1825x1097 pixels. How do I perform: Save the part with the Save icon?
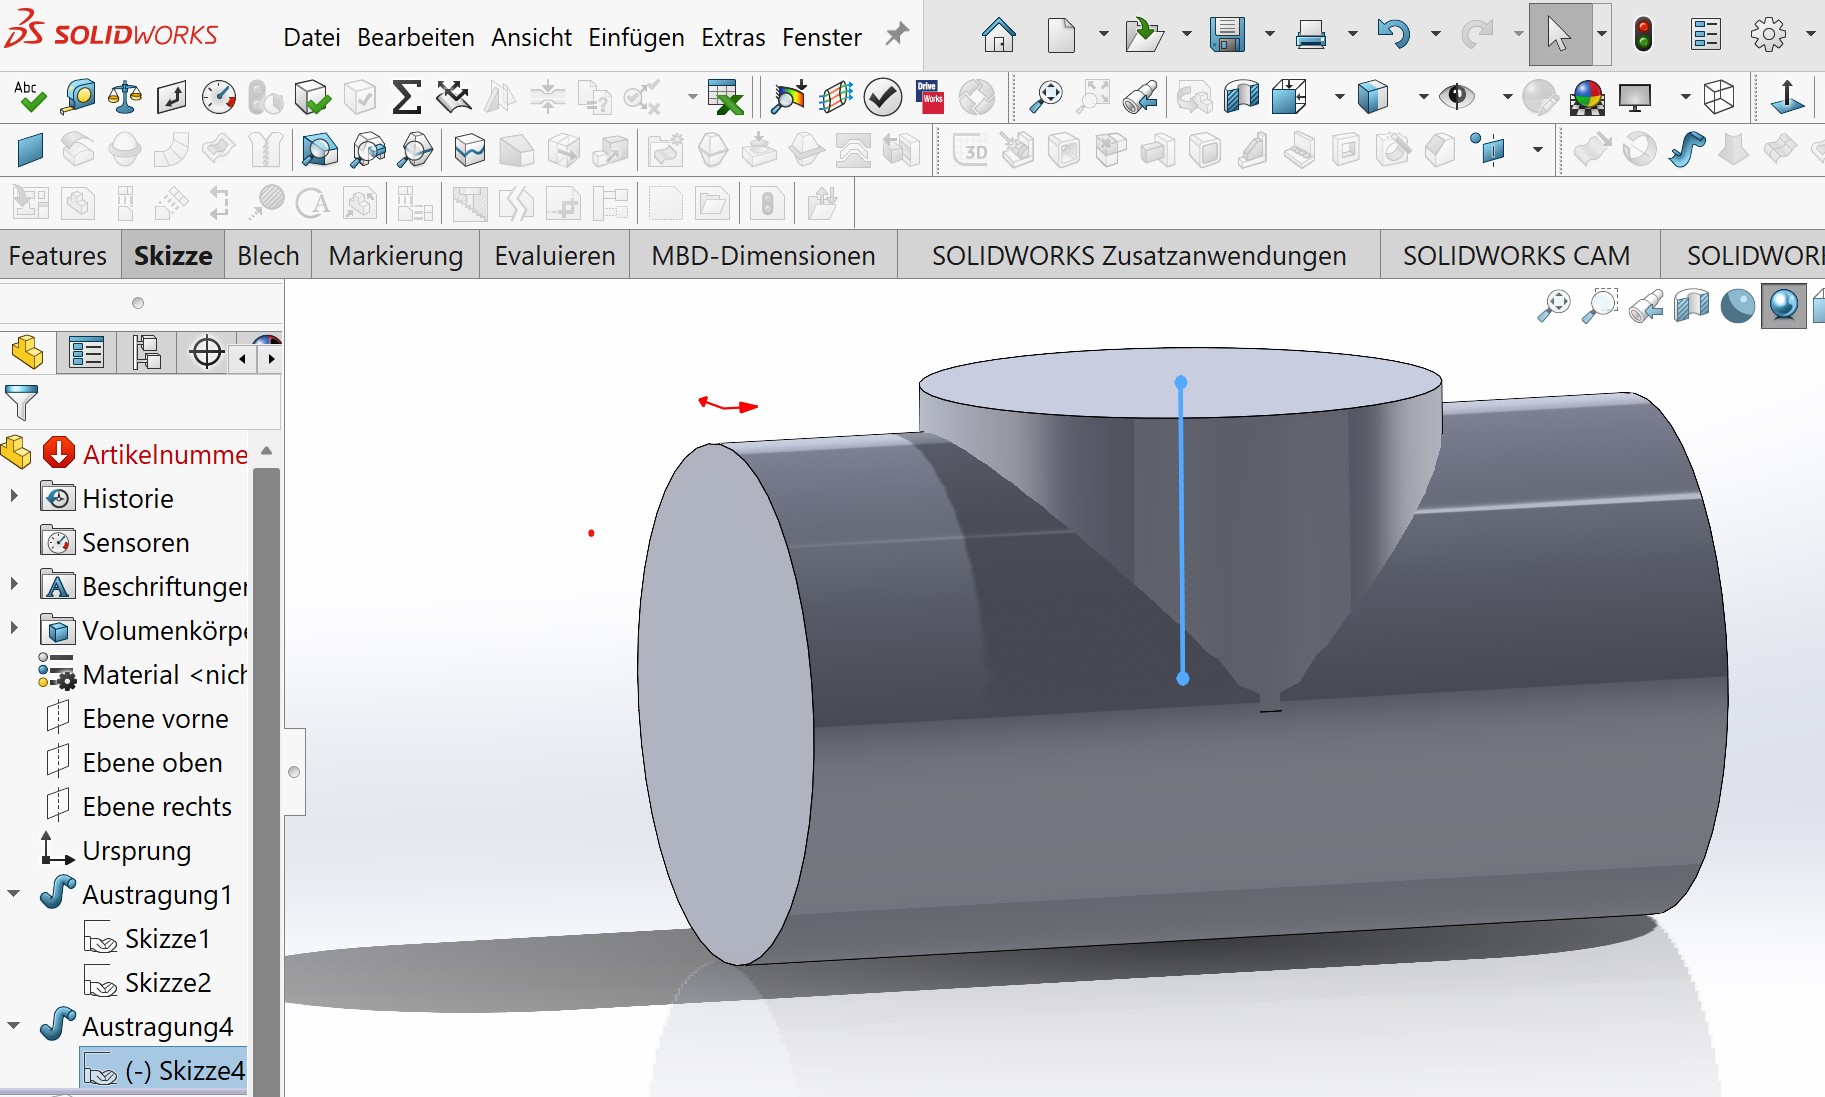tap(1227, 36)
